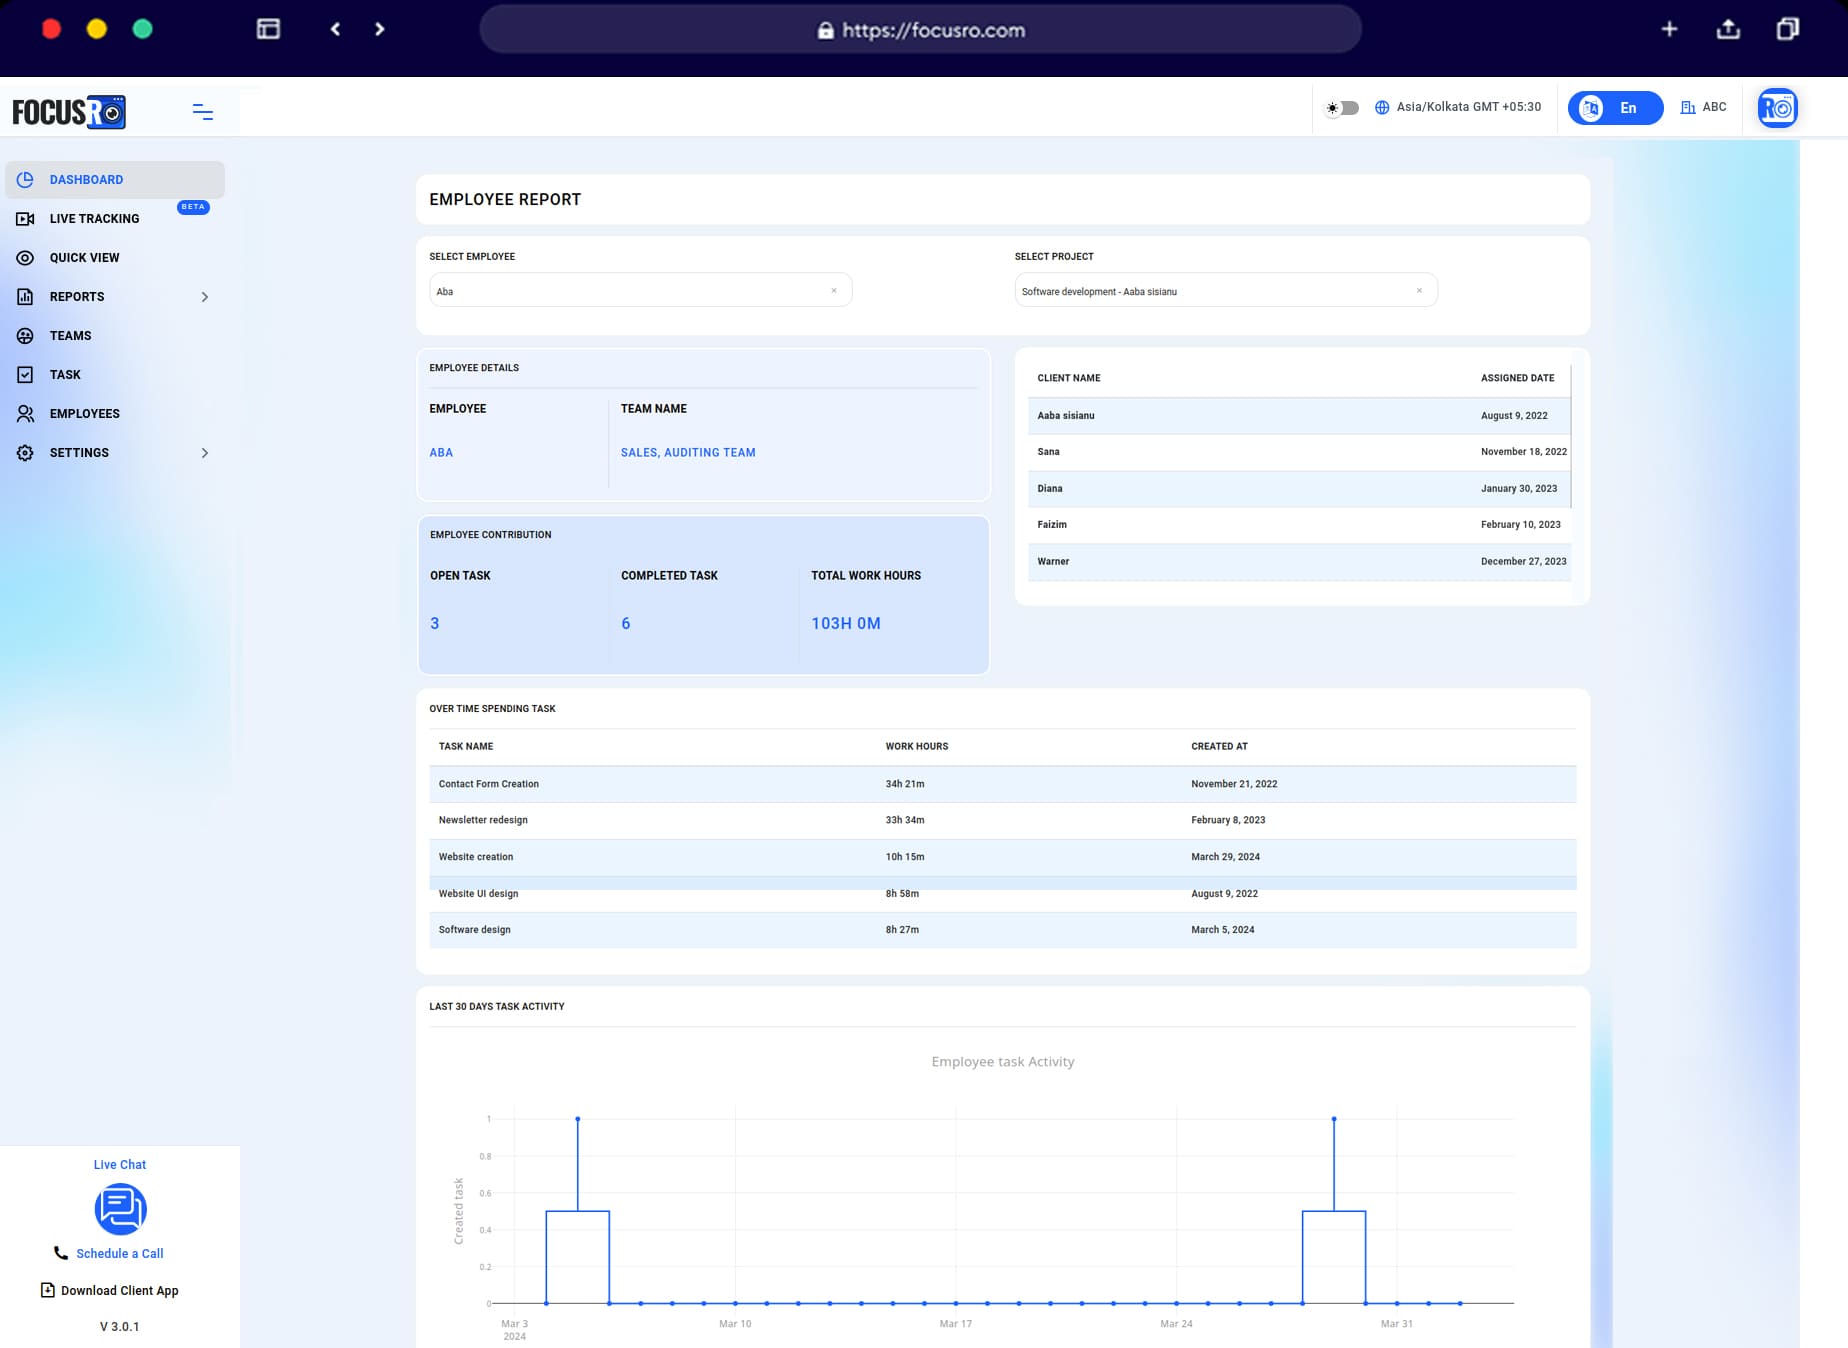Image resolution: width=1848 pixels, height=1348 pixels.
Task: Clear the Select Employee field with the x
Action: point(834,290)
